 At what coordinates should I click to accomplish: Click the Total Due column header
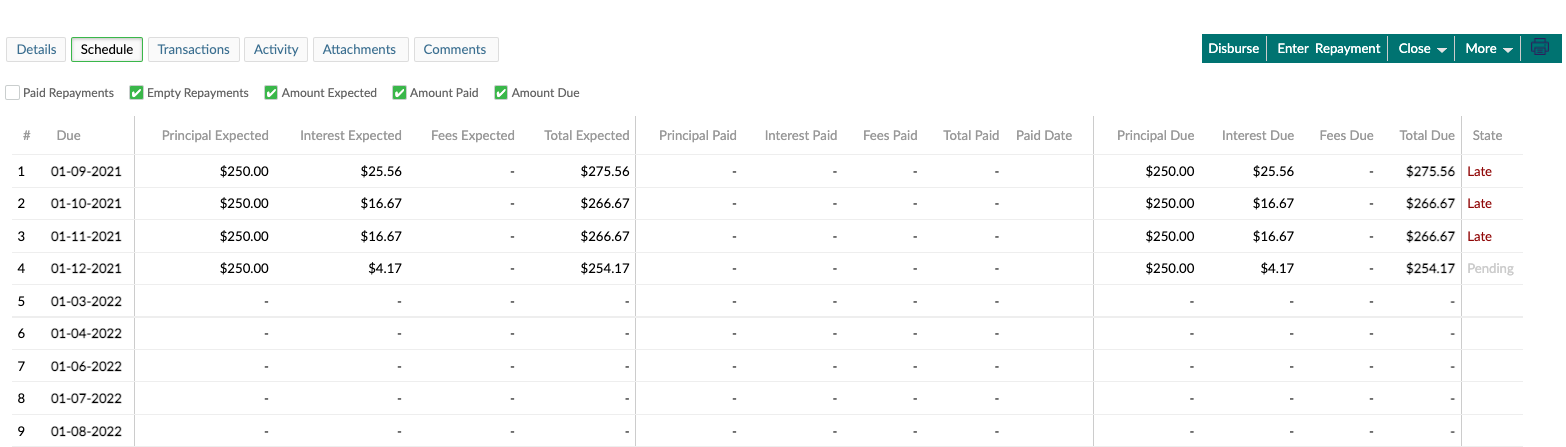click(x=1427, y=136)
